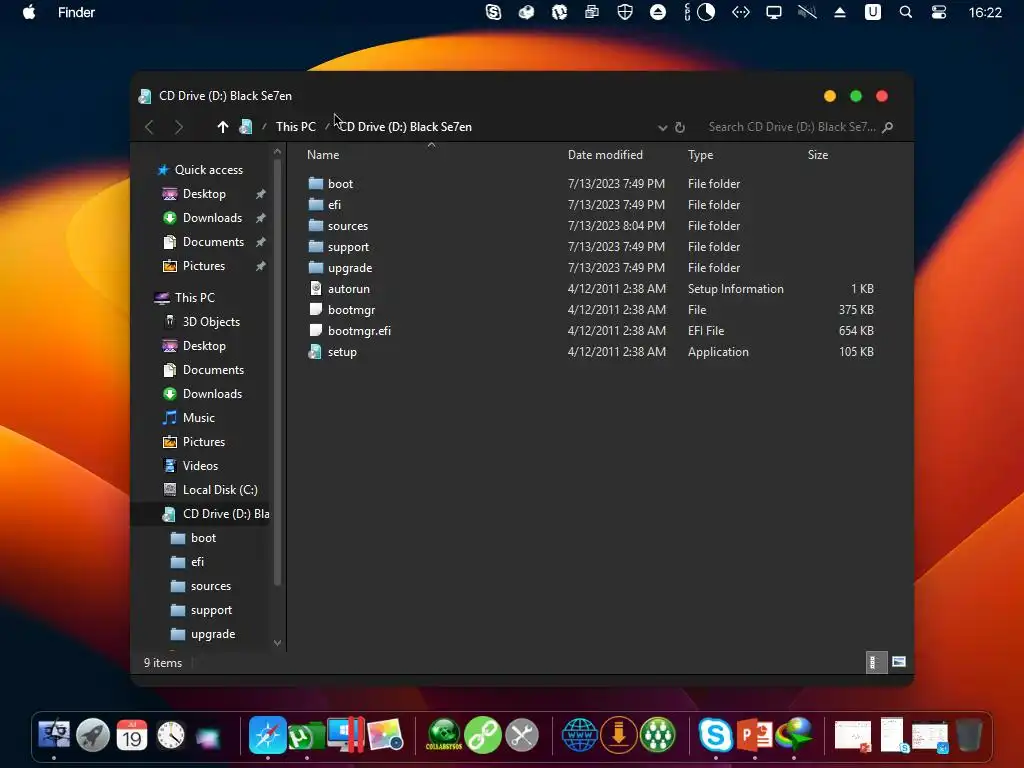Open 3D Objects in navigation pane

tap(211, 322)
